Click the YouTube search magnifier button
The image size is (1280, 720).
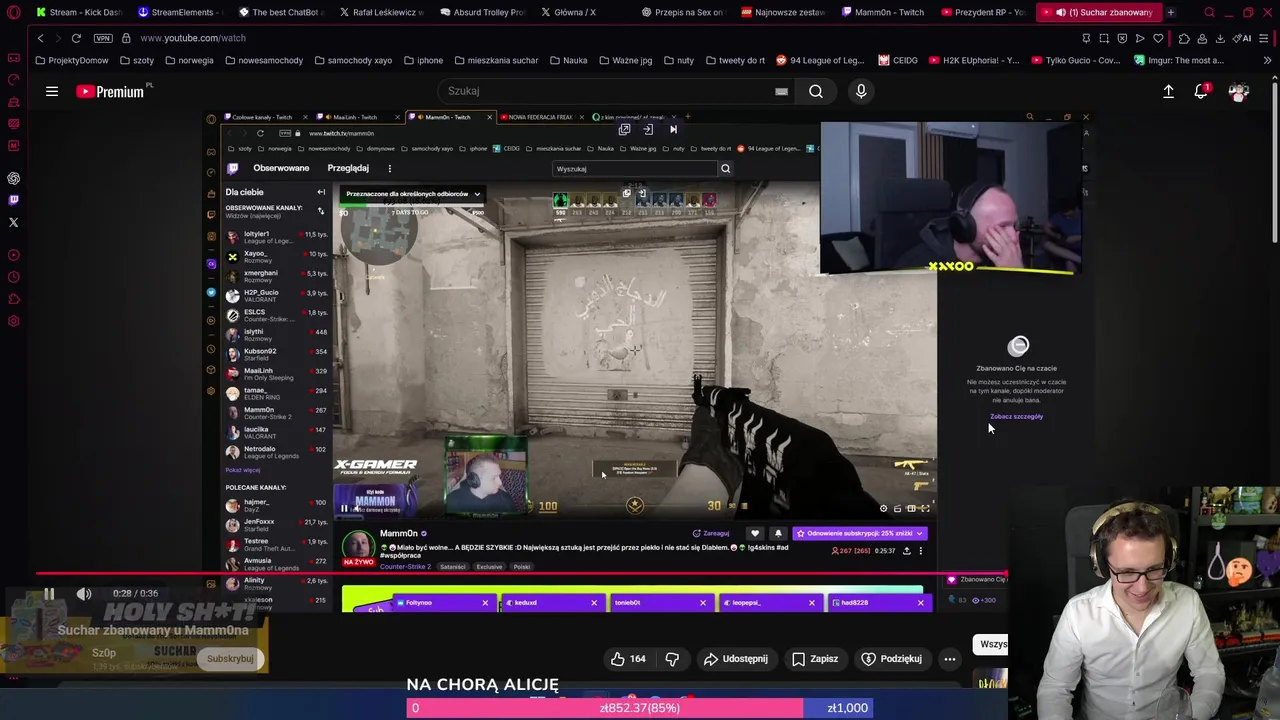[816, 91]
